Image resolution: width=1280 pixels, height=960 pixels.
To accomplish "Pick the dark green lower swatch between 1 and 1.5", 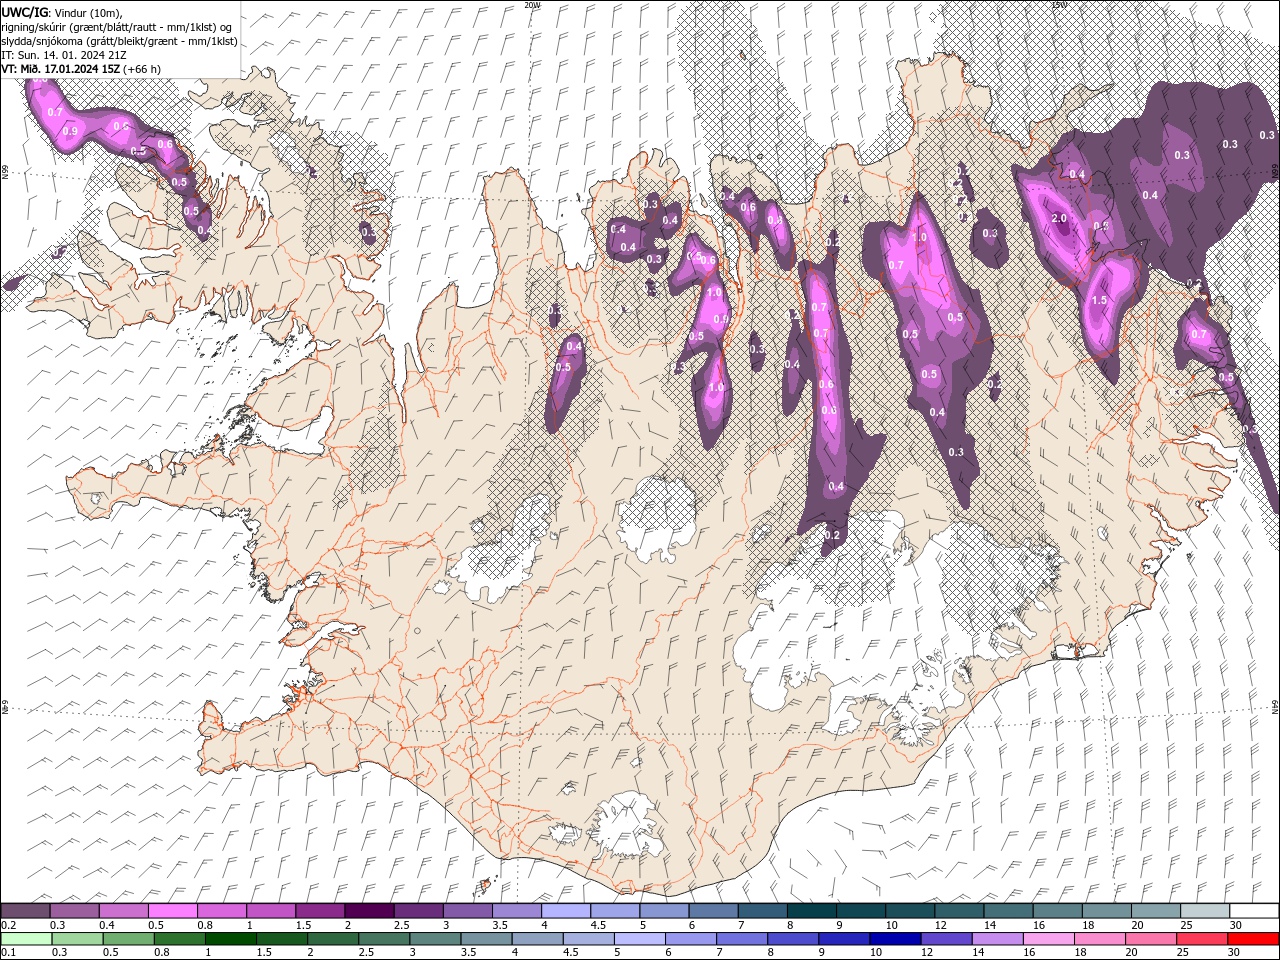I will pos(231,939).
